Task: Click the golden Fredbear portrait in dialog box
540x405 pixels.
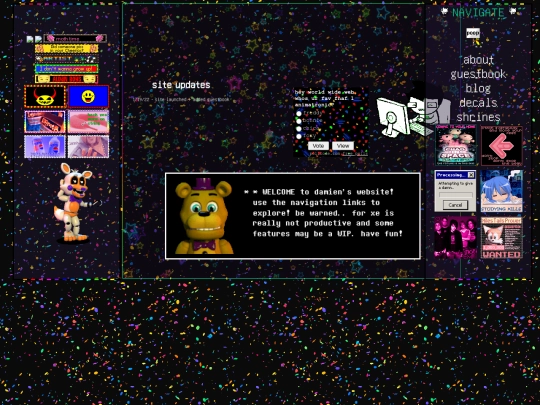Action: [204, 216]
